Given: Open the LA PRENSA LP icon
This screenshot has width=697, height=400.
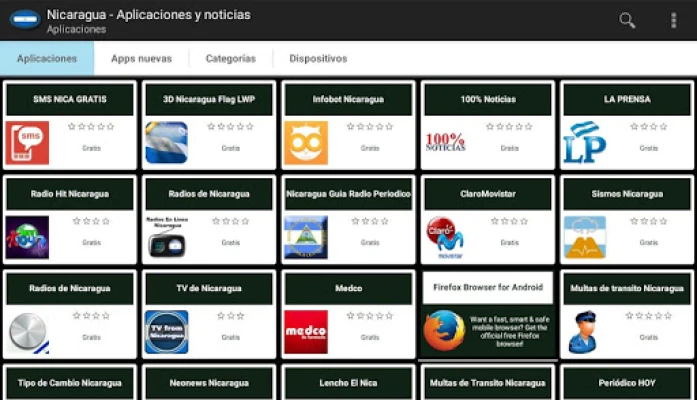Looking at the screenshot, I should click(x=584, y=143).
